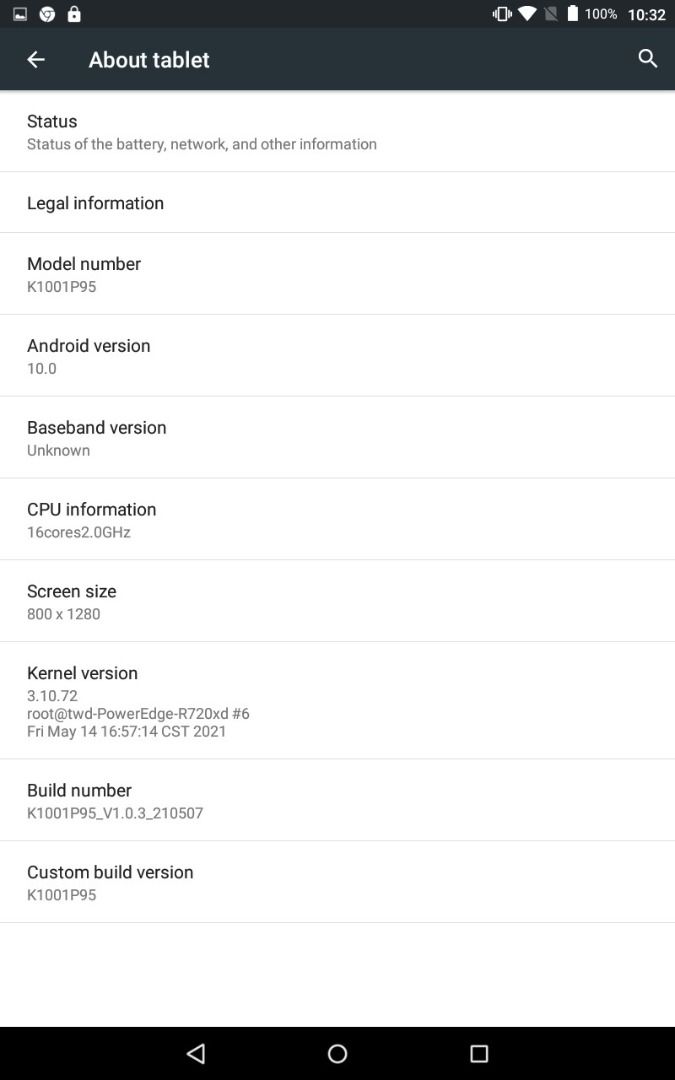Open the Status entry
The width and height of the screenshot is (675, 1080).
(338, 132)
